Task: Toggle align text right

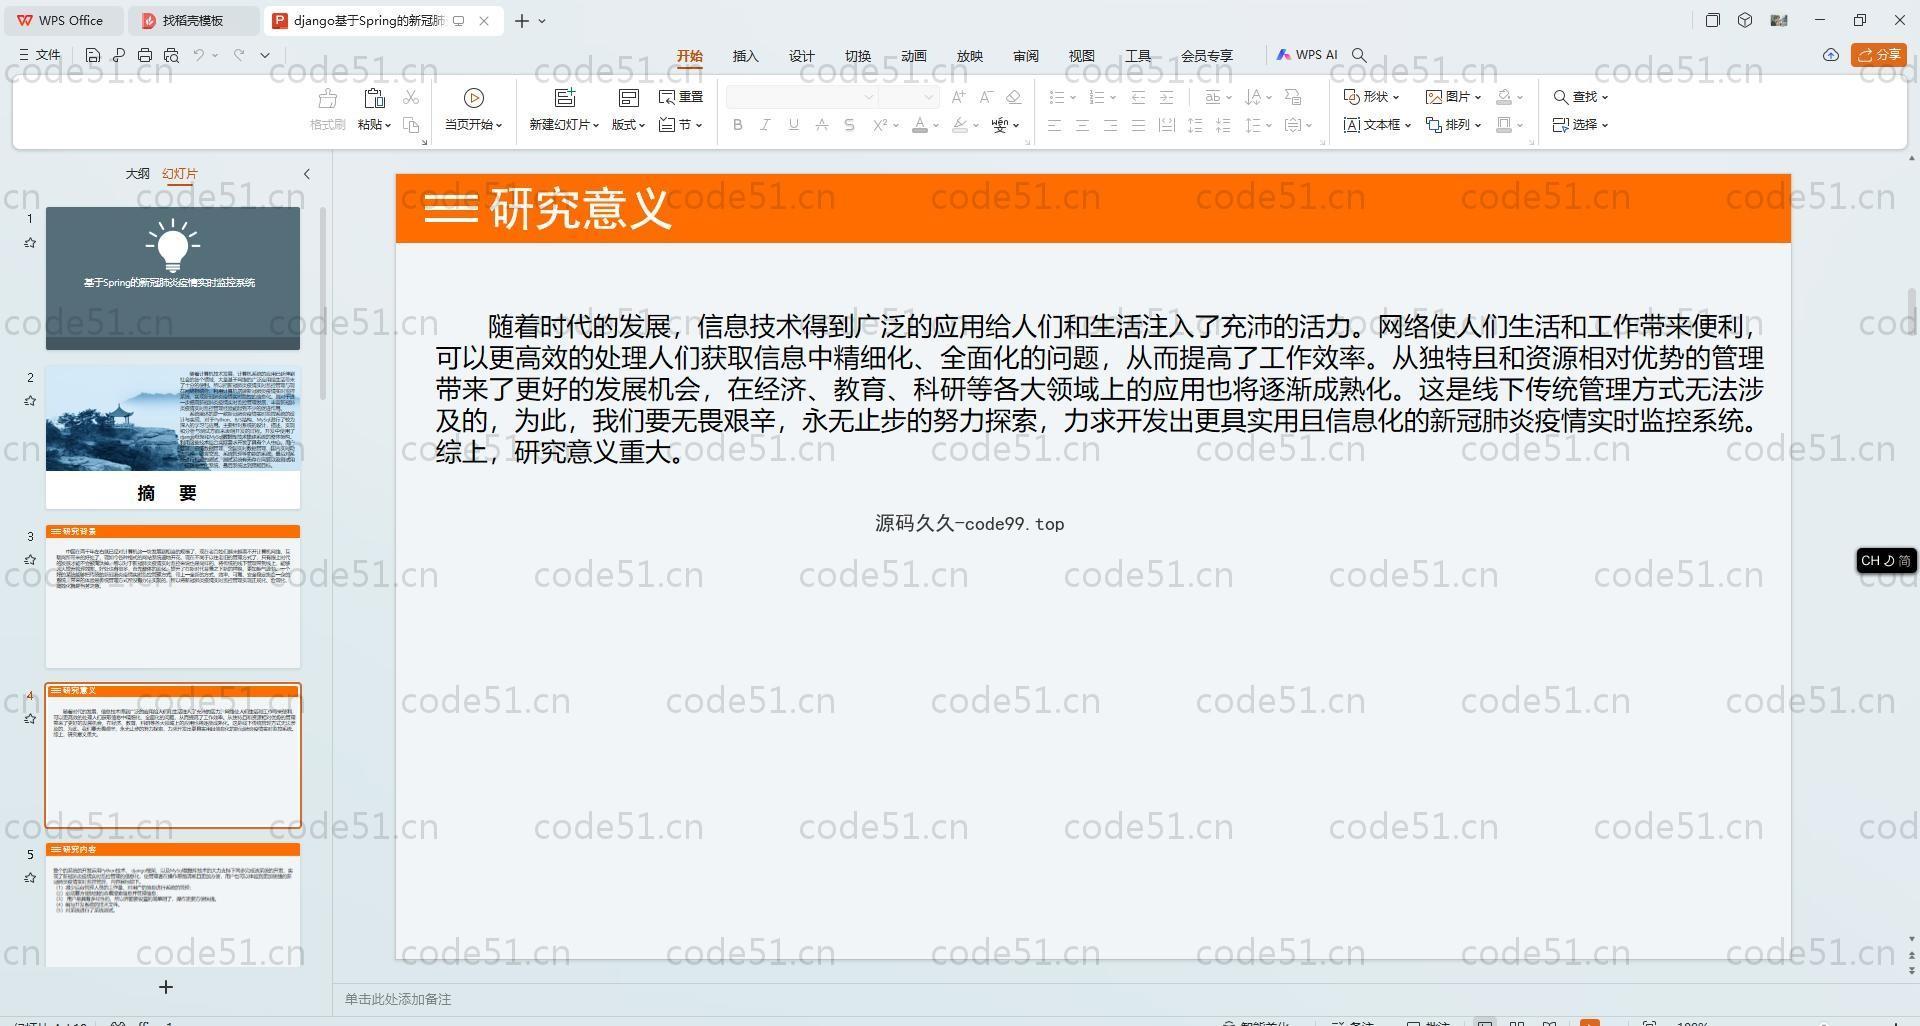Action: (1110, 125)
